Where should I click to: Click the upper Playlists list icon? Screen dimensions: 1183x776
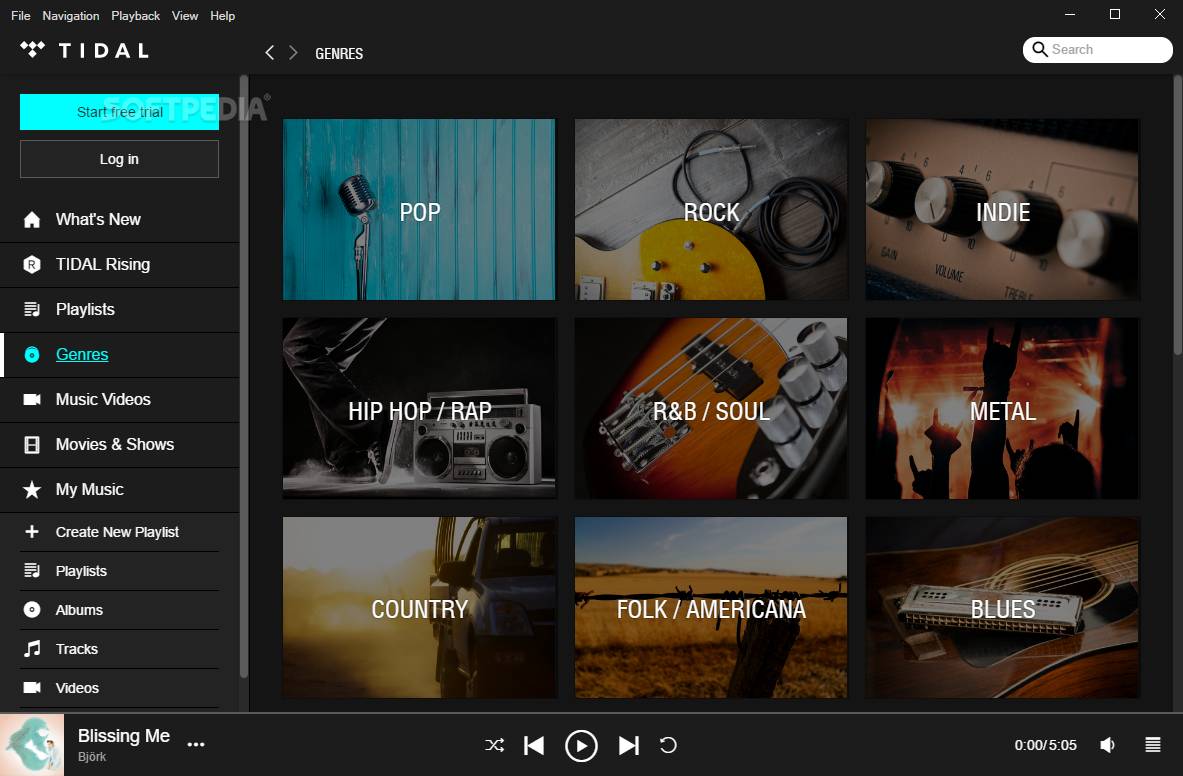(x=32, y=309)
